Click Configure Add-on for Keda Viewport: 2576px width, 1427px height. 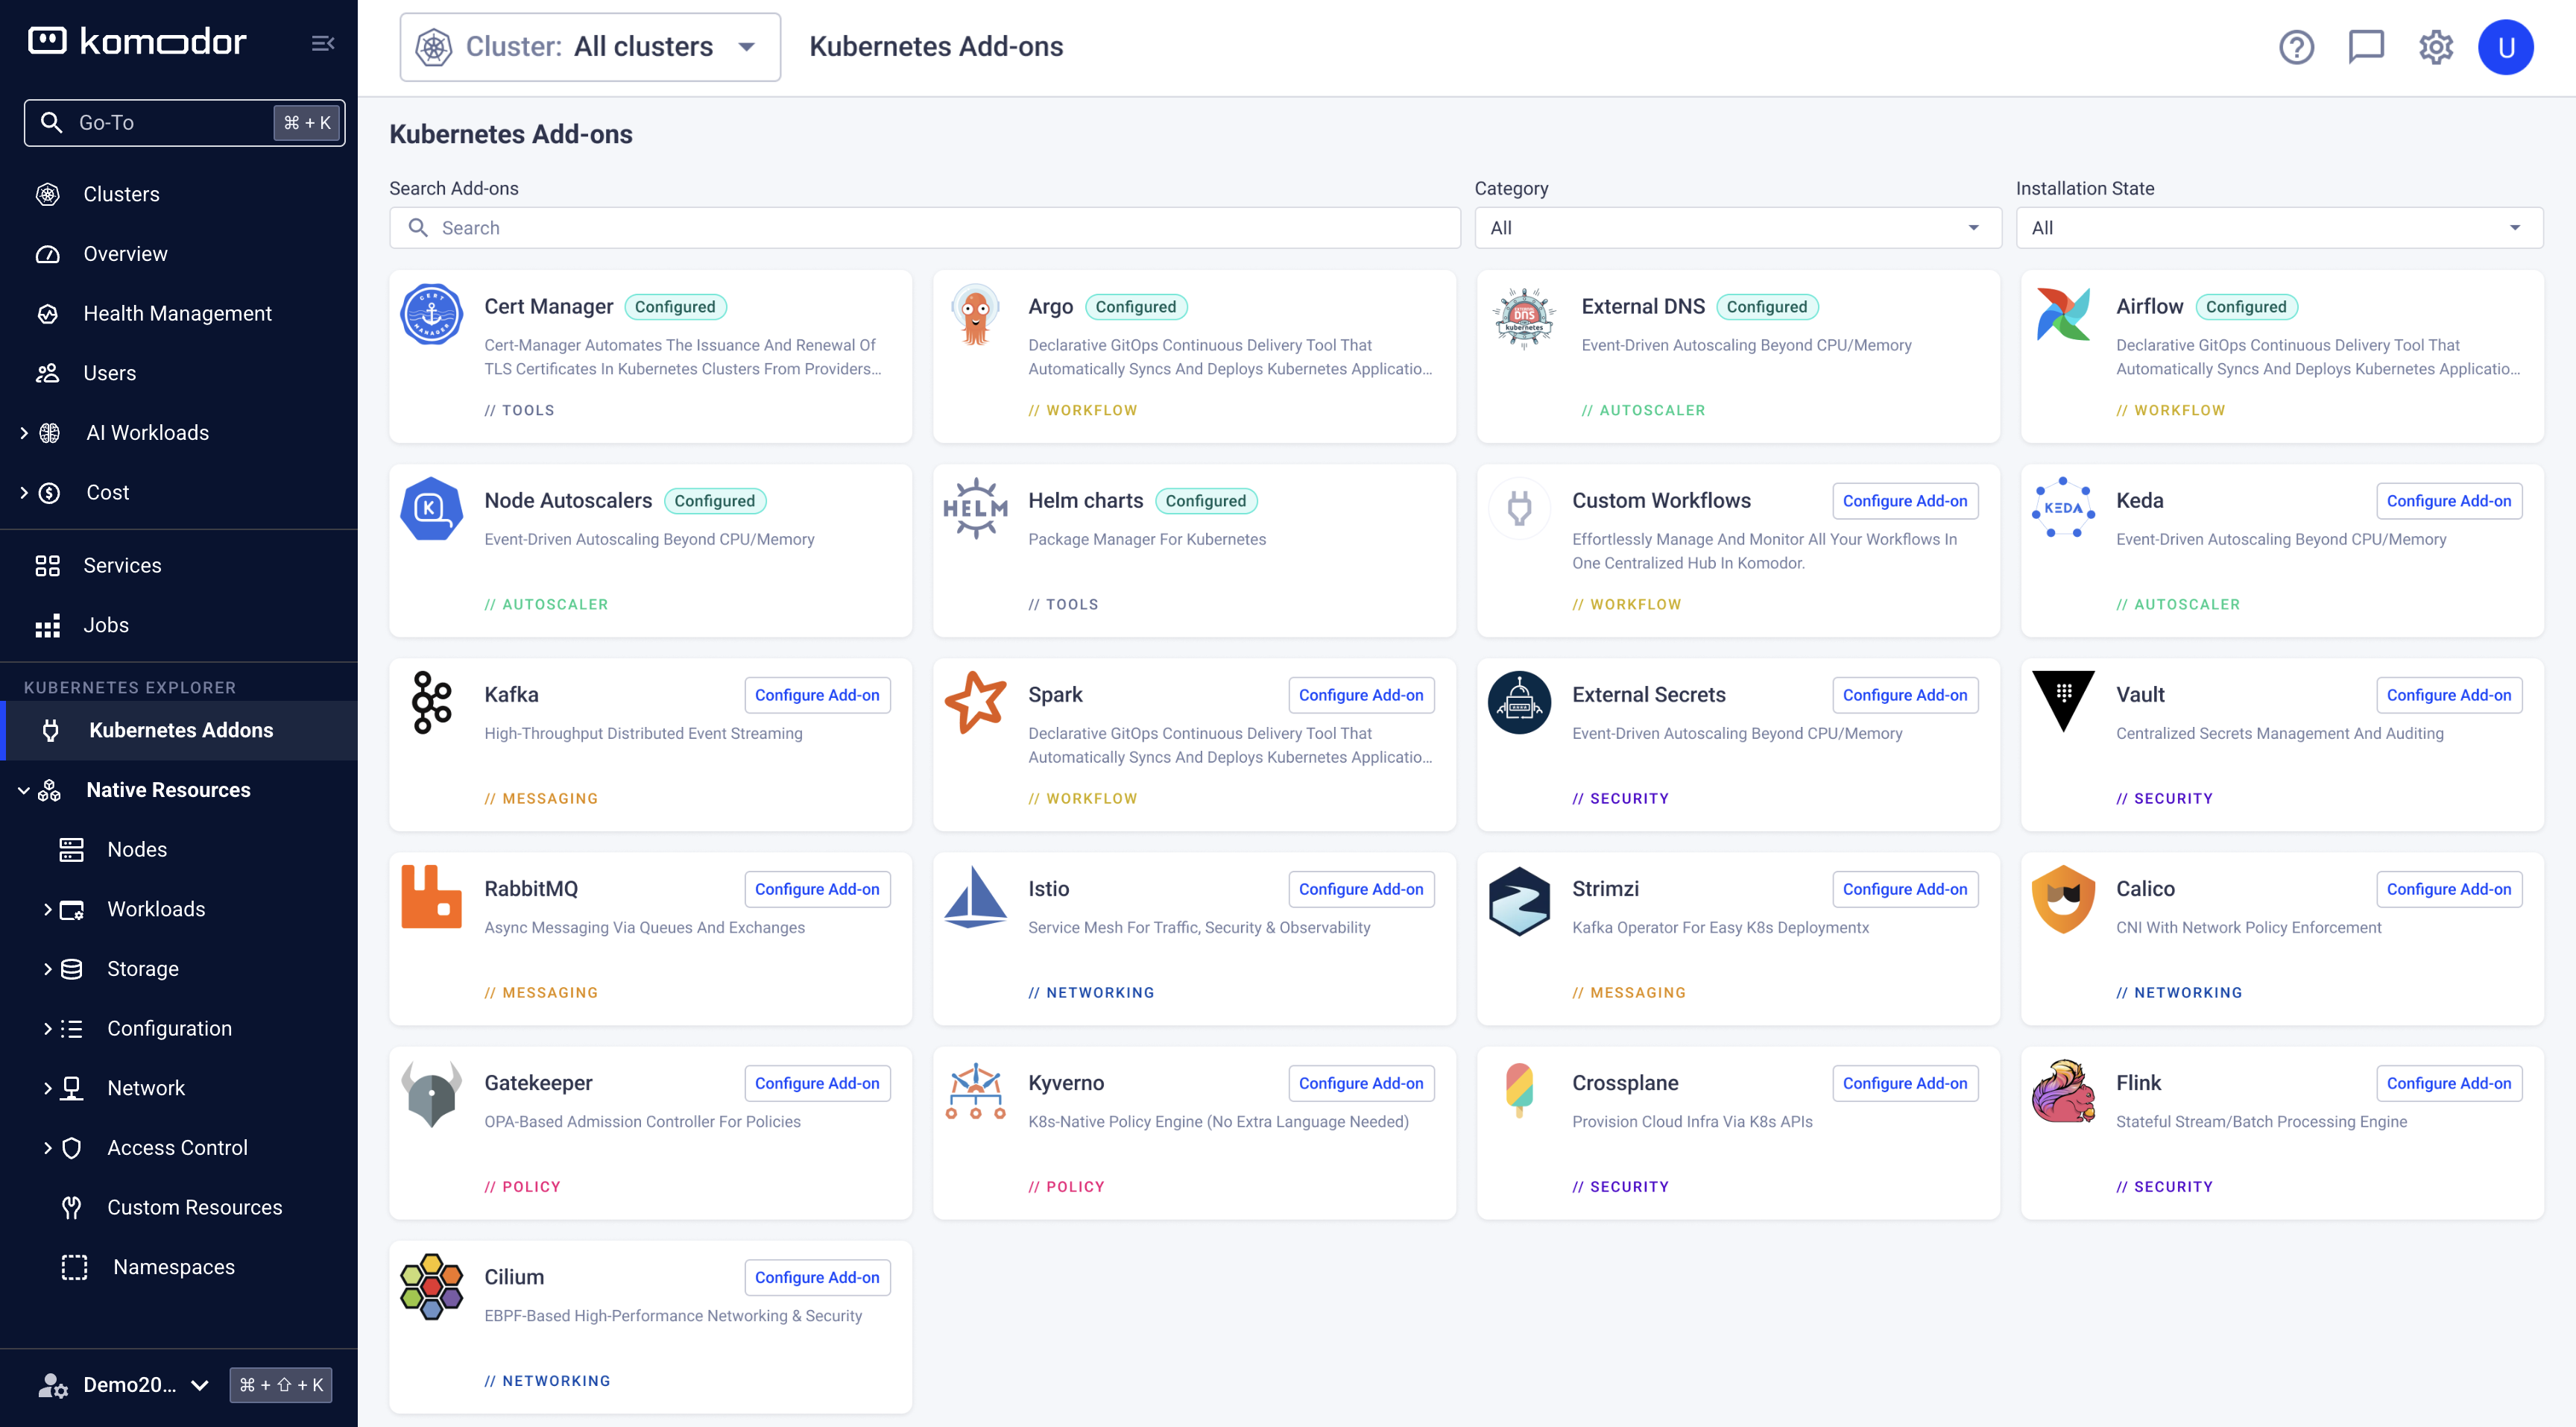[2448, 501]
